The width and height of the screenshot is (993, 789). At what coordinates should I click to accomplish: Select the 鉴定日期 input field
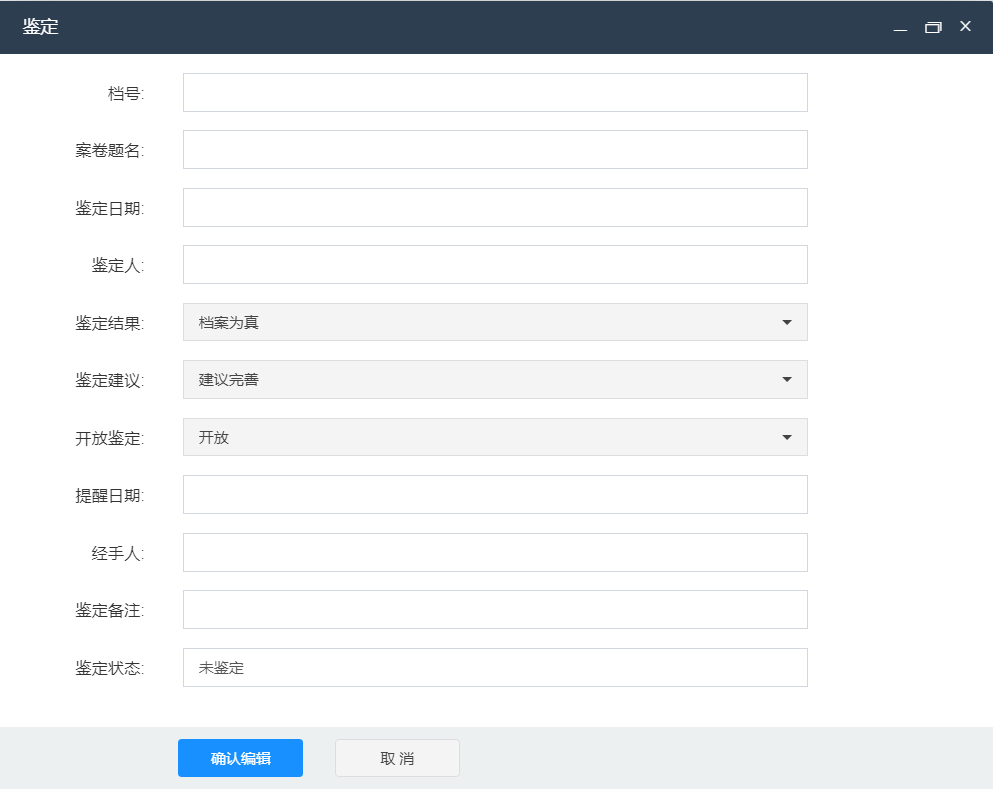pyautogui.click(x=495, y=207)
